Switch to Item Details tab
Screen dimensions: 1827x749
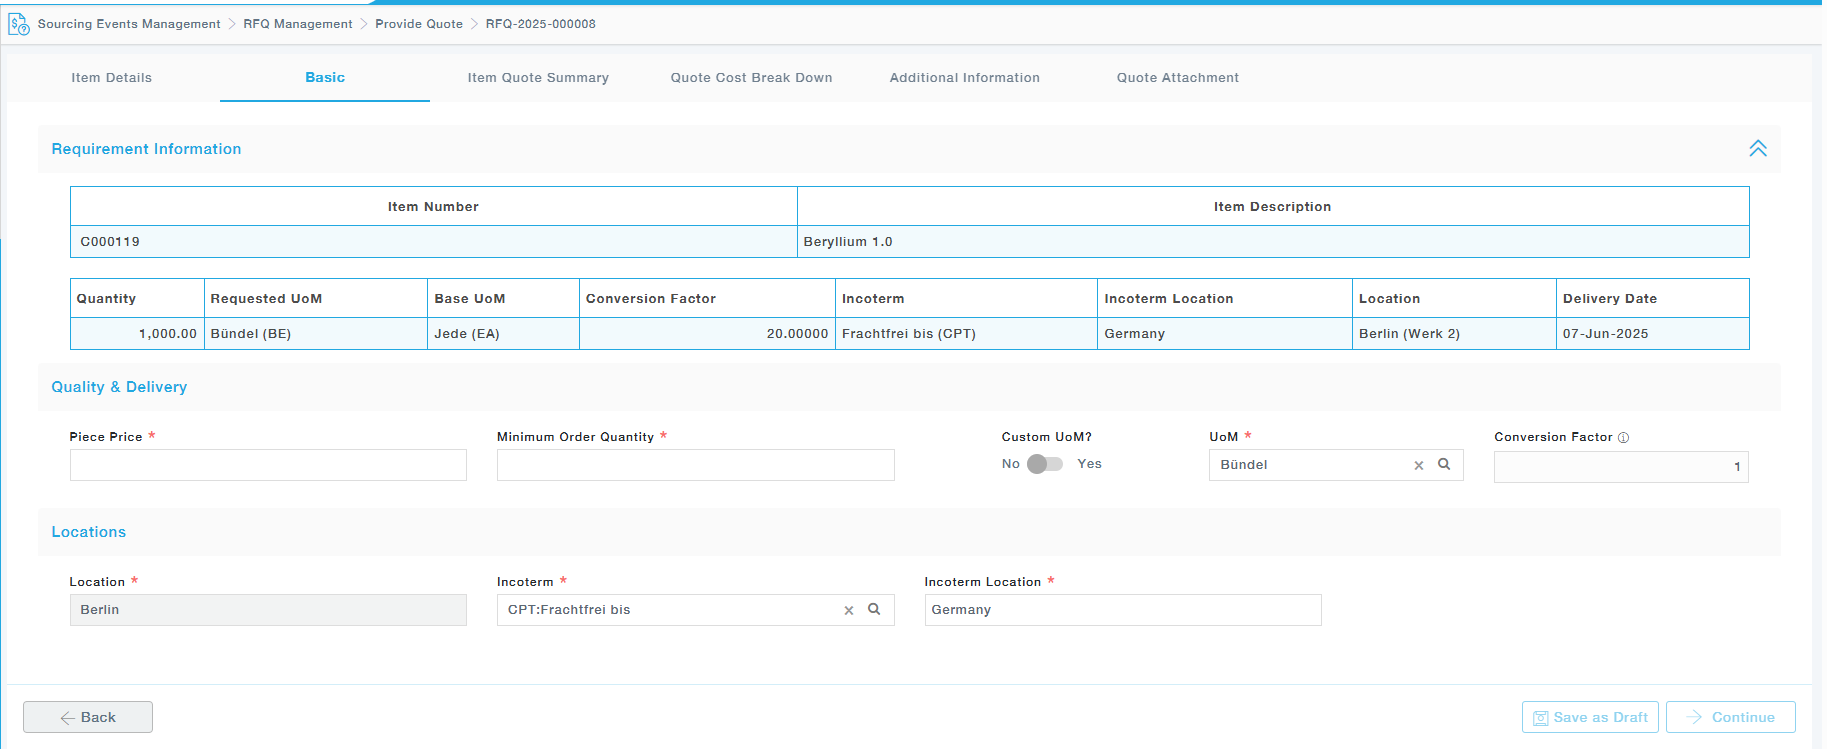click(112, 78)
